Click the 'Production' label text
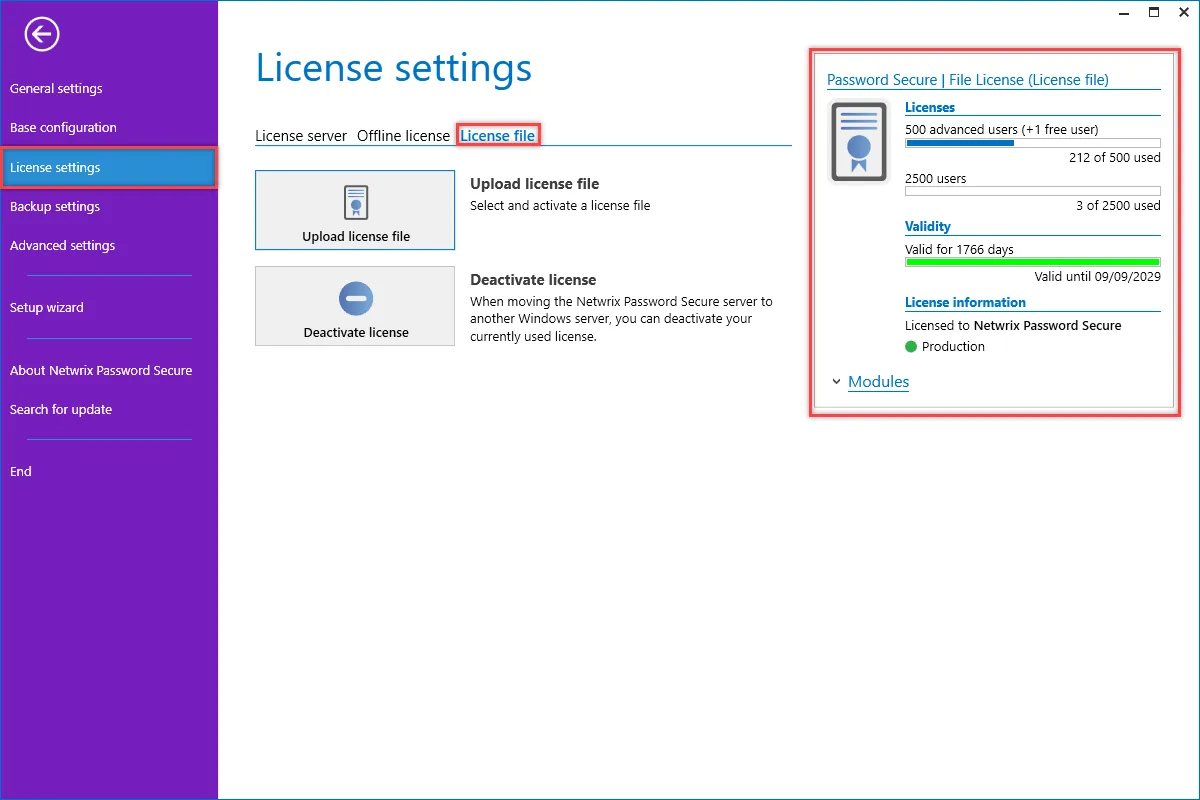This screenshot has height=800, width=1200. tap(953, 347)
